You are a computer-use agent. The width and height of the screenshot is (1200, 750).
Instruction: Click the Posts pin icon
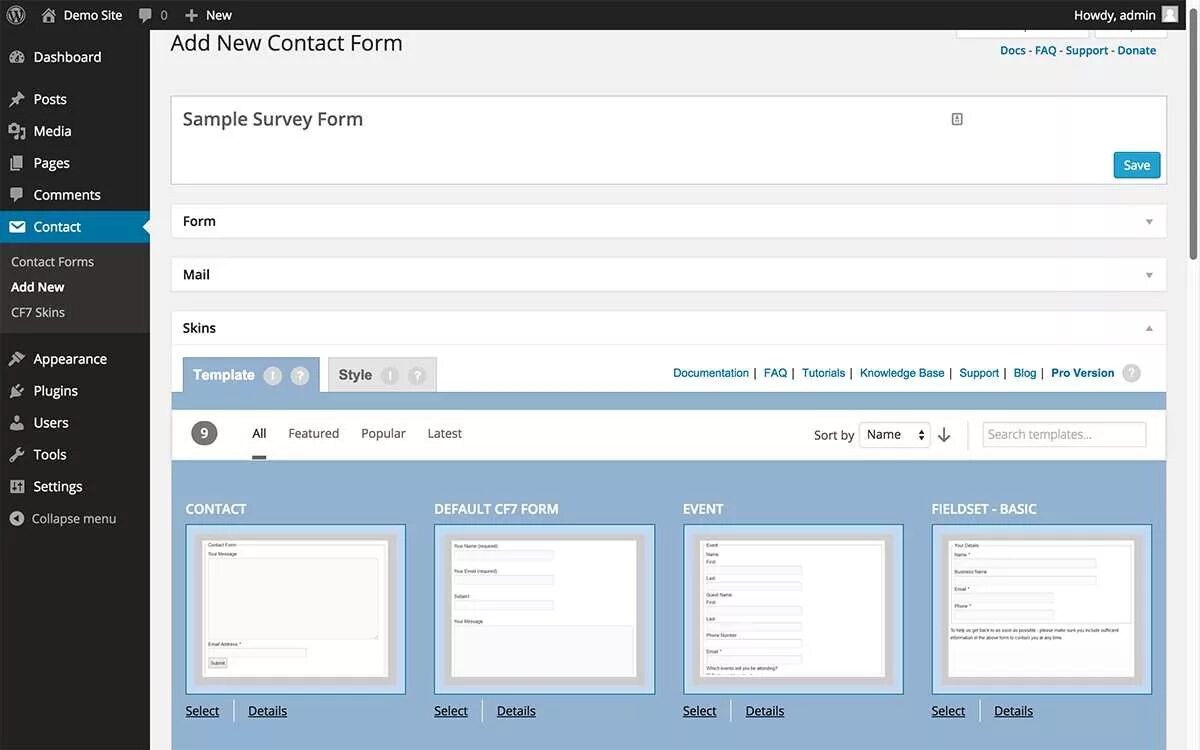click(17, 99)
